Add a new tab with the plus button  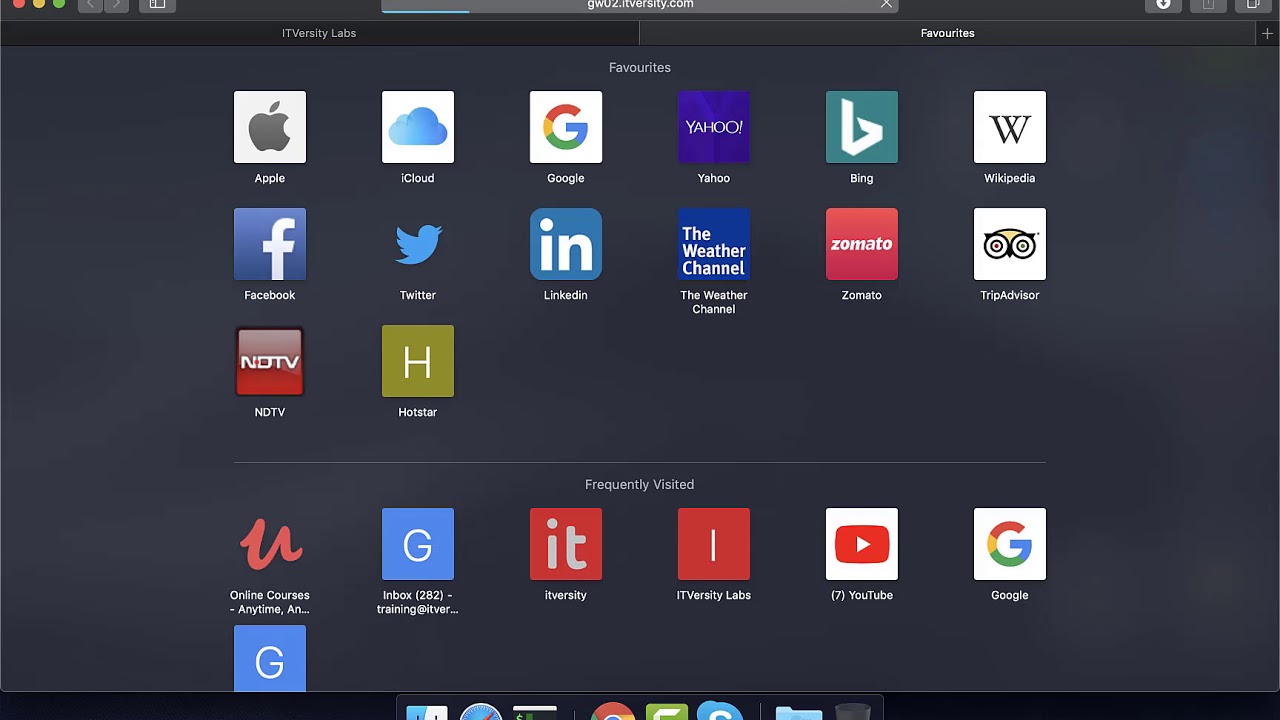coord(1267,33)
